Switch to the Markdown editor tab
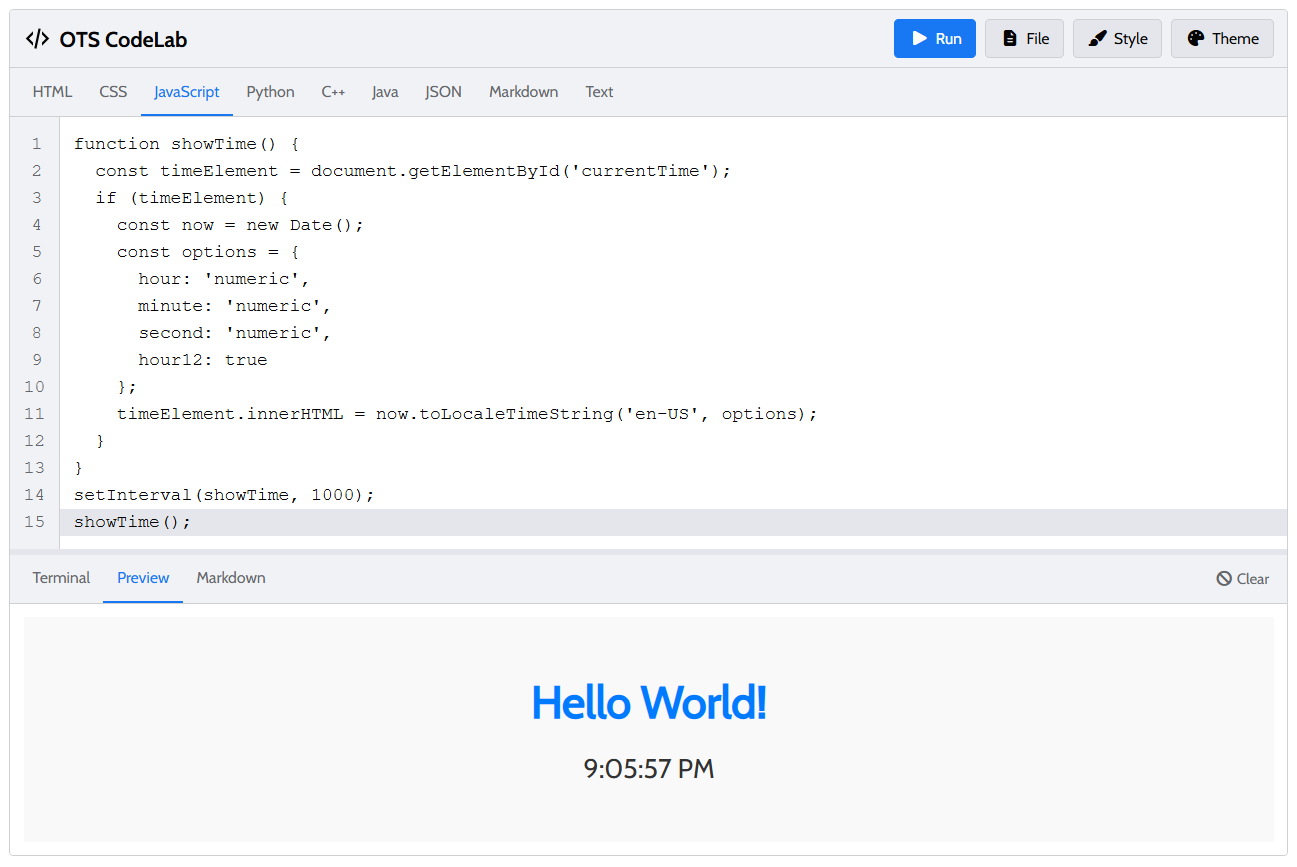1297x867 pixels. tap(523, 92)
